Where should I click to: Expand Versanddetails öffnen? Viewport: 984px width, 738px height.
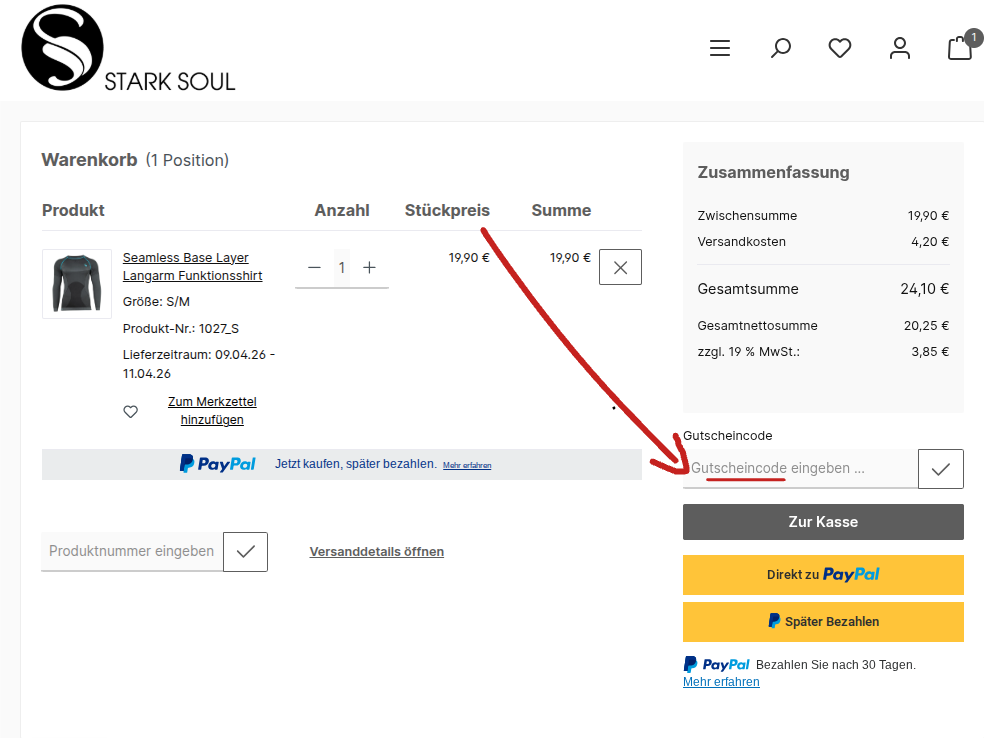(377, 552)
